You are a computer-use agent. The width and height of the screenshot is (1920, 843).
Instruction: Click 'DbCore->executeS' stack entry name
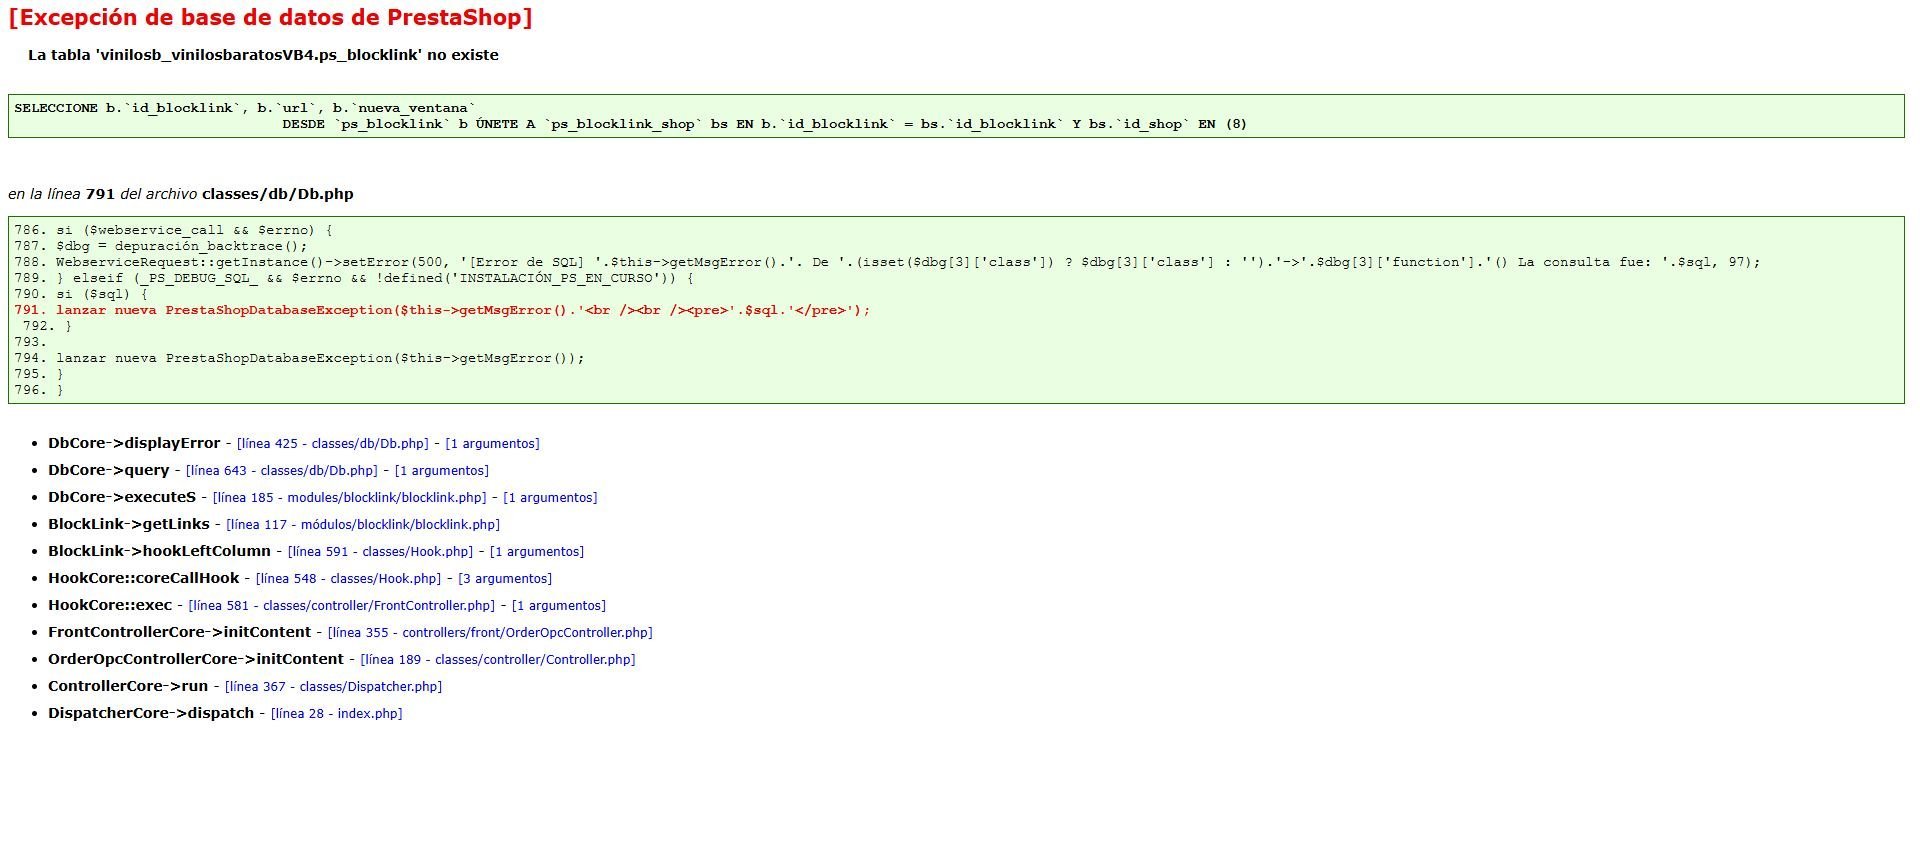coord(122,497)
